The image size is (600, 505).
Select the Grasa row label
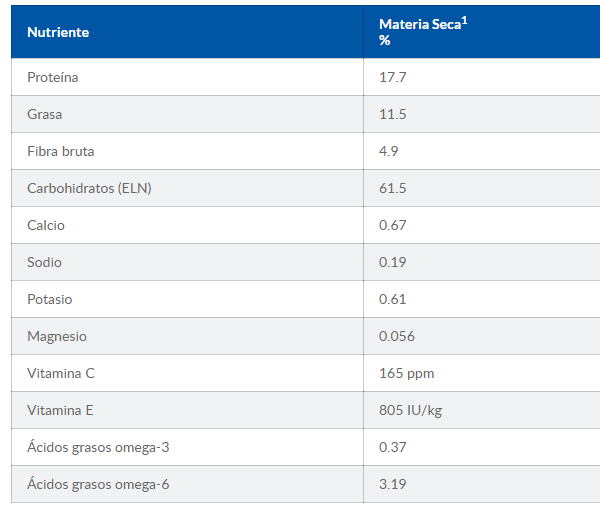tap(45, 114)
